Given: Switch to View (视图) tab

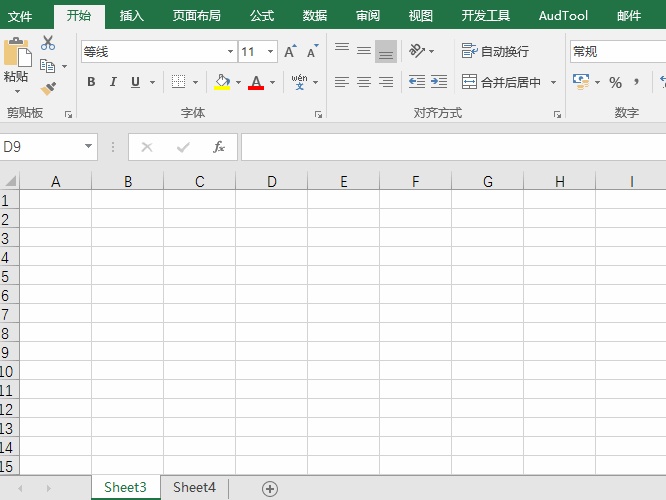Looking at the screenshot, I should point(420,16).
